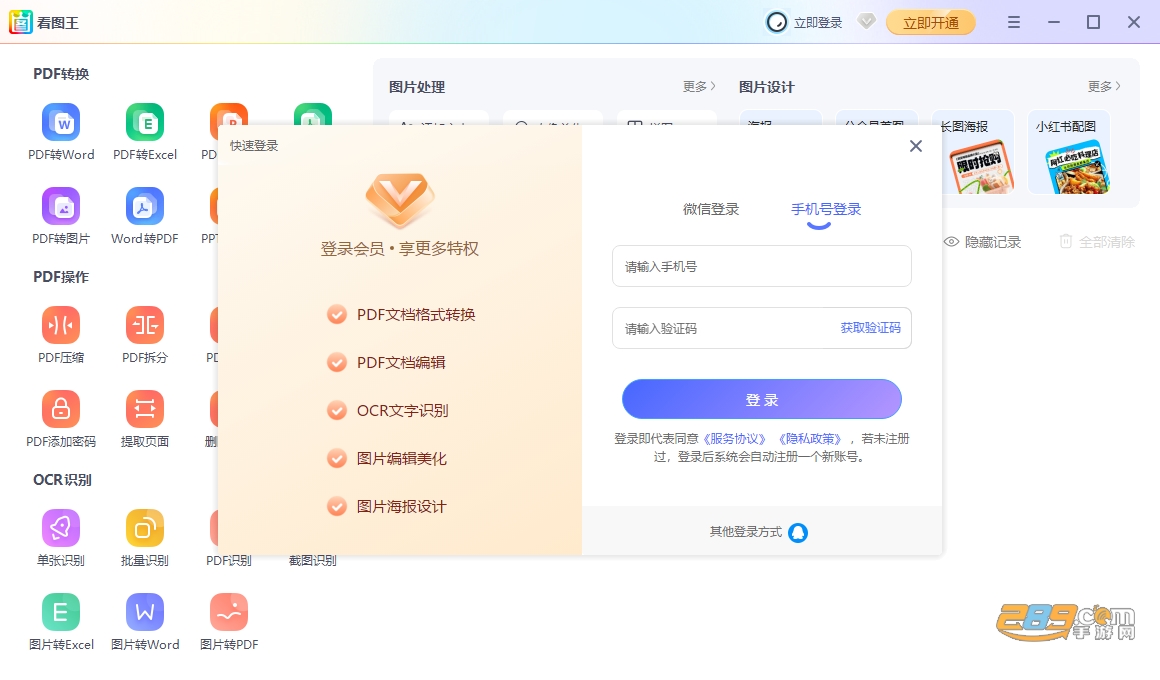Click the 图片处理 section heading
Viewport: 1160px width, 680px height.
(417, 87)
